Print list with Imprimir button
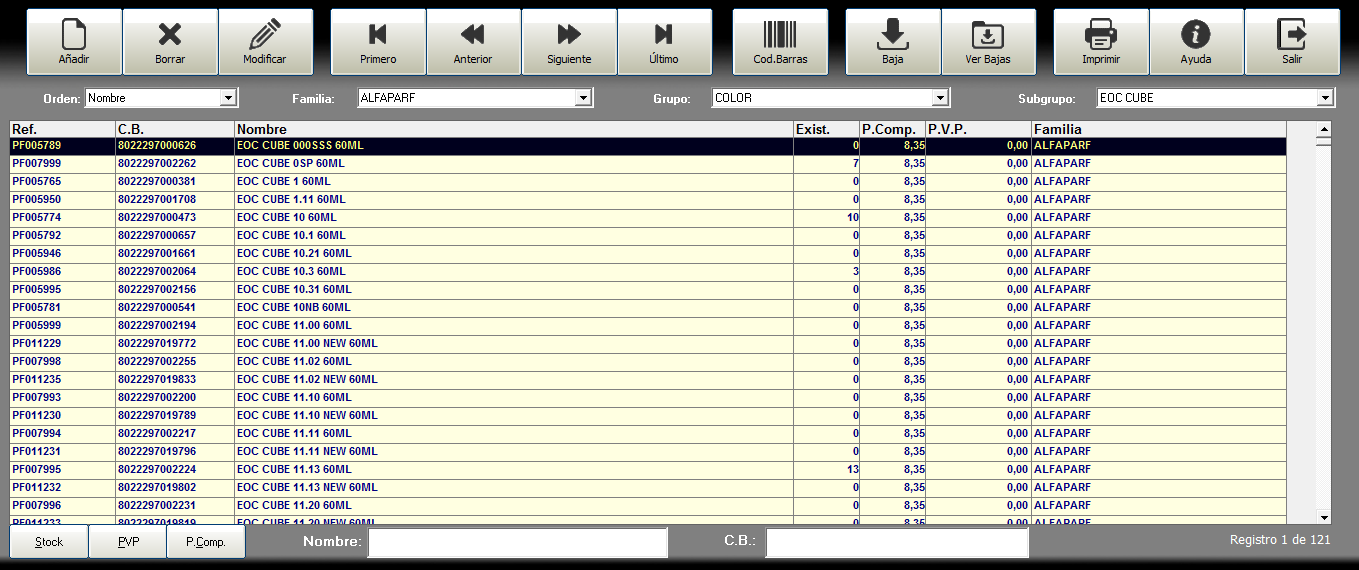This screenshot has height=570, width=1359. coord(1101,42)
